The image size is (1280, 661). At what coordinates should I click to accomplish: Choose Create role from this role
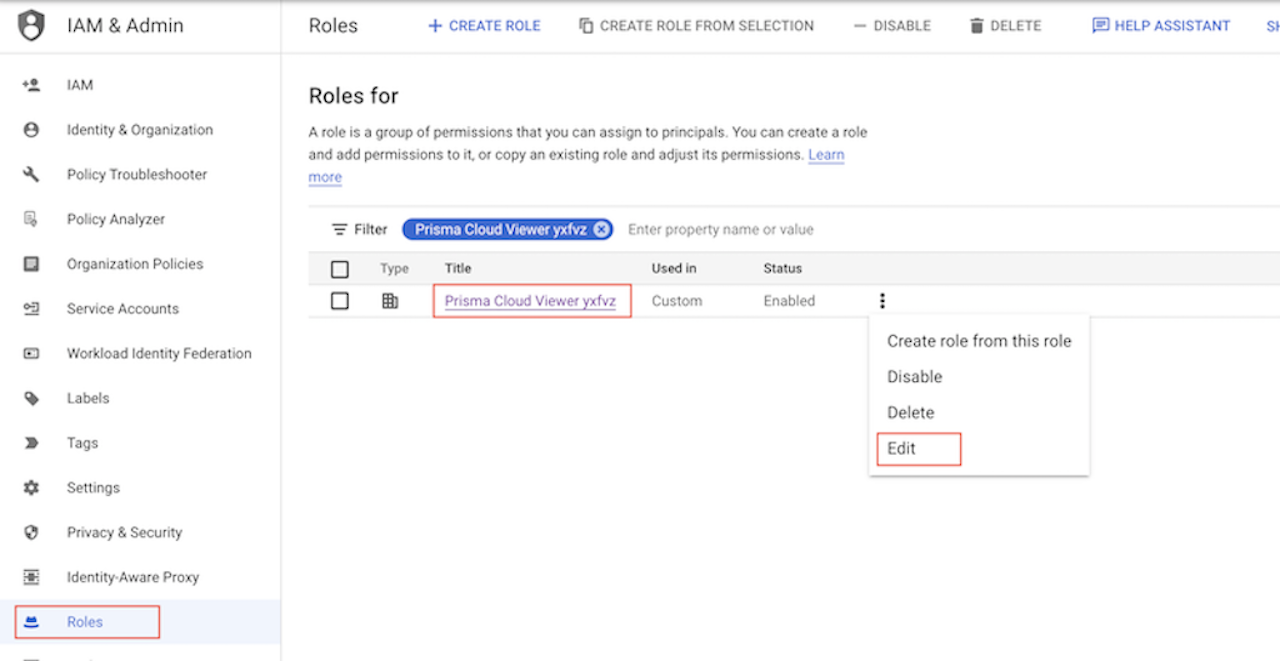(979, 341)
